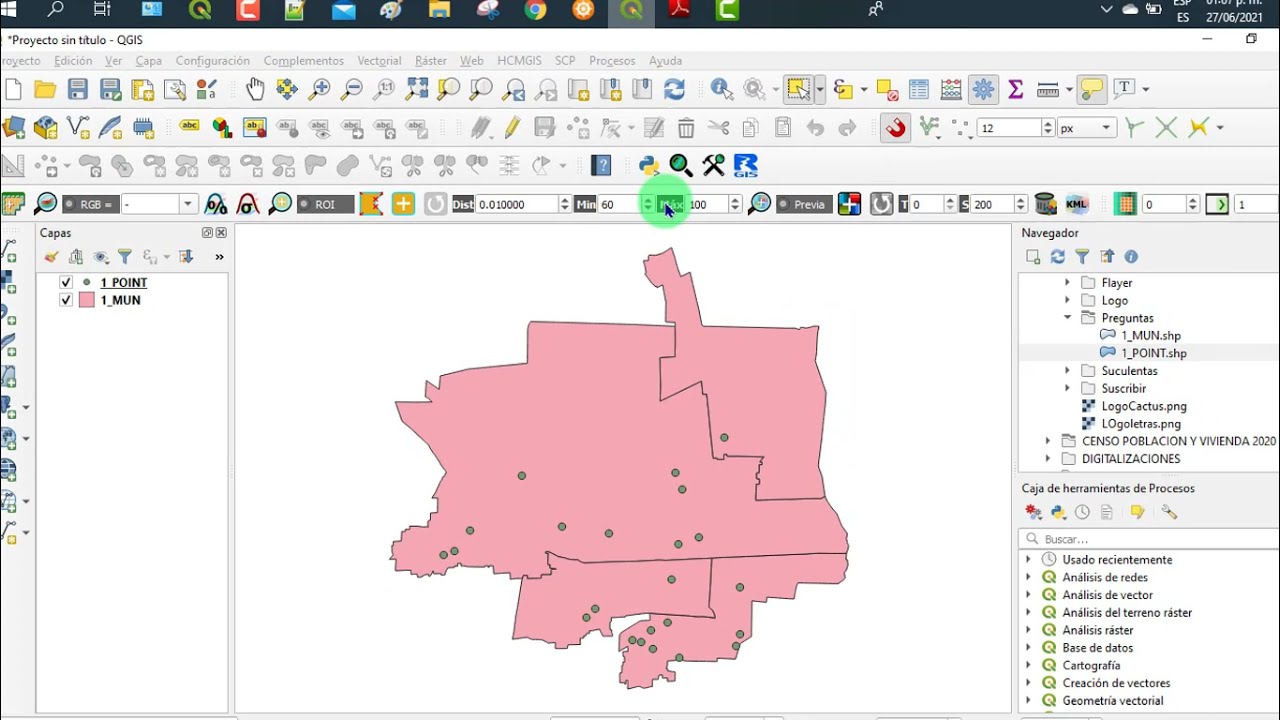Screen dimensions: 1280x720
Task: Click the pink 1_MUN layer symbol swatch
Action: (x=86, y=300)
